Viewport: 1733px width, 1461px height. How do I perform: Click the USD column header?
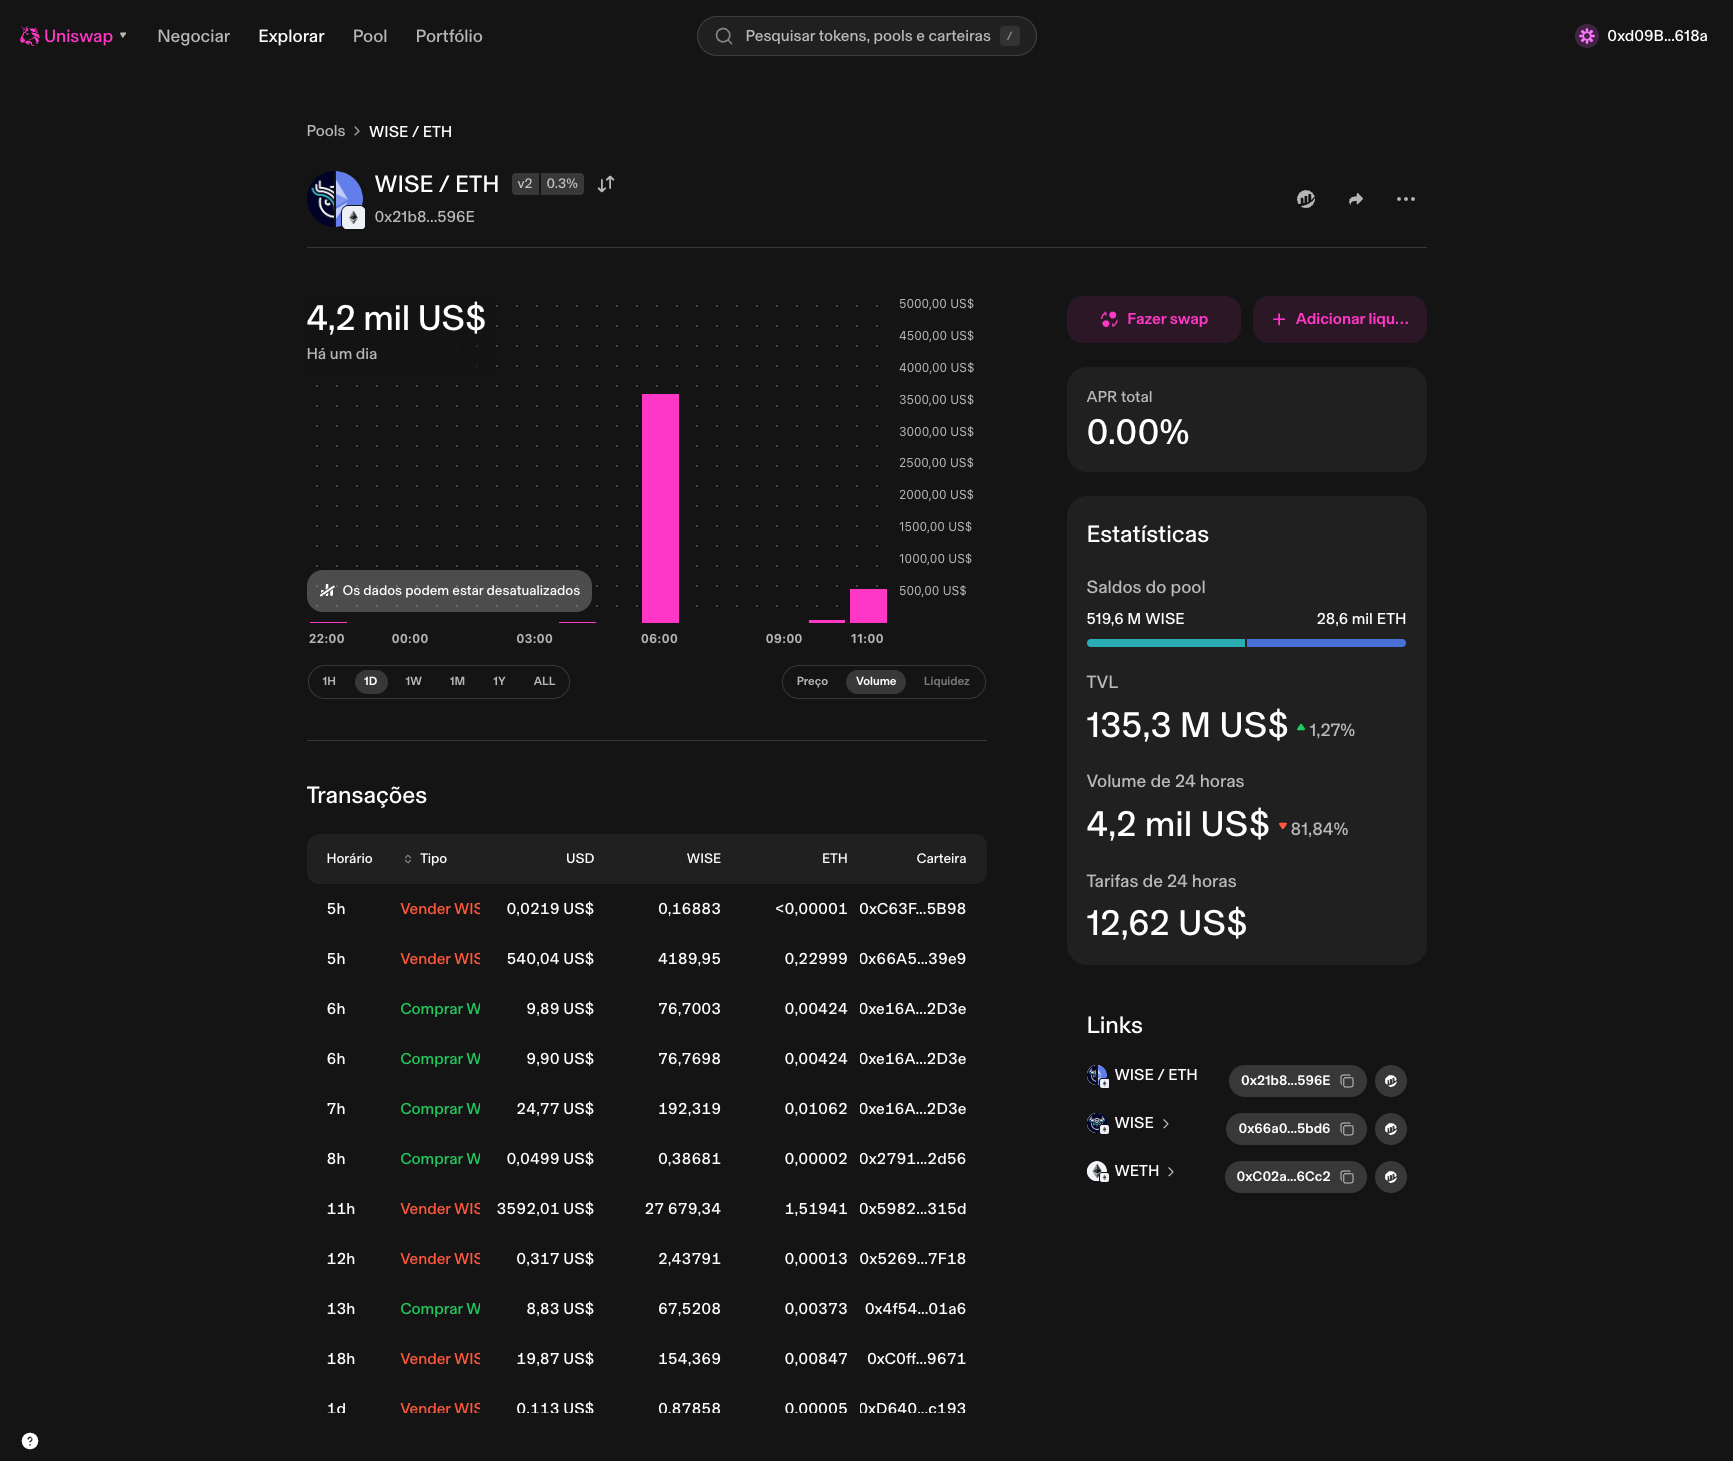[x=580, y=858]
